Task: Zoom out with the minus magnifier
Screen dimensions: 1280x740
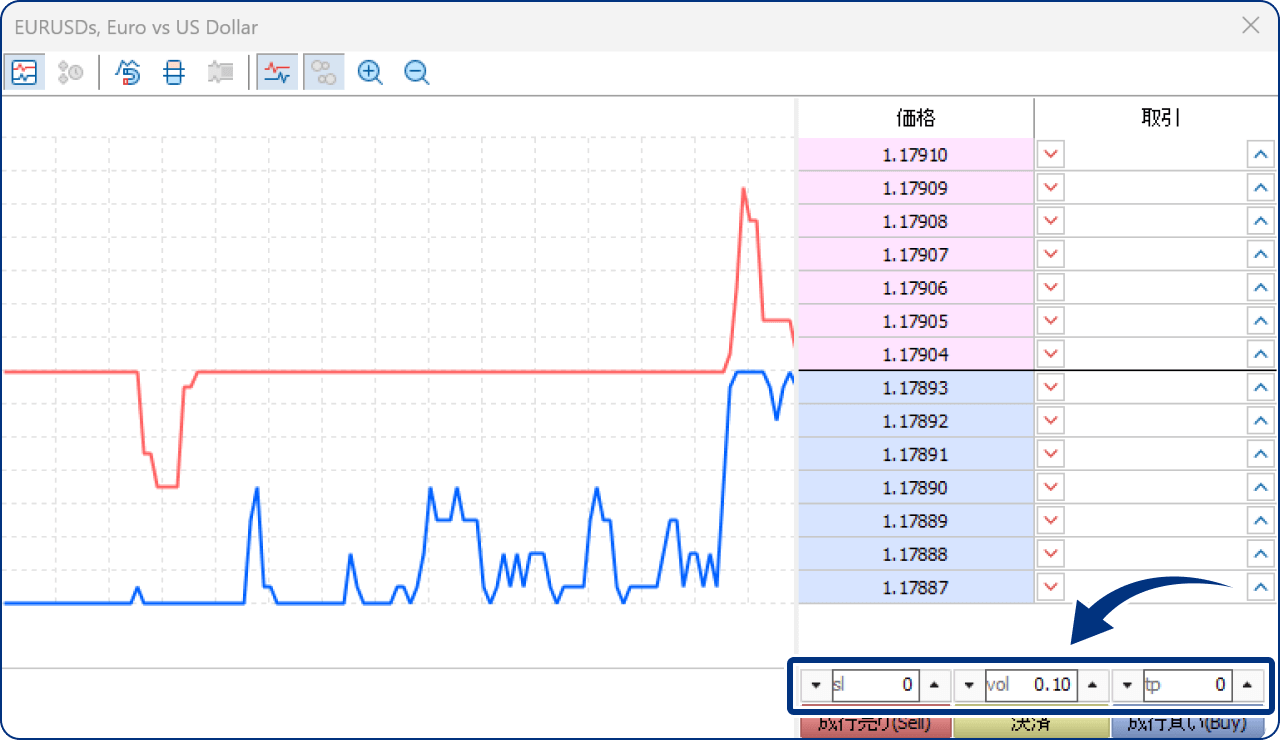Action: [417, 72]
